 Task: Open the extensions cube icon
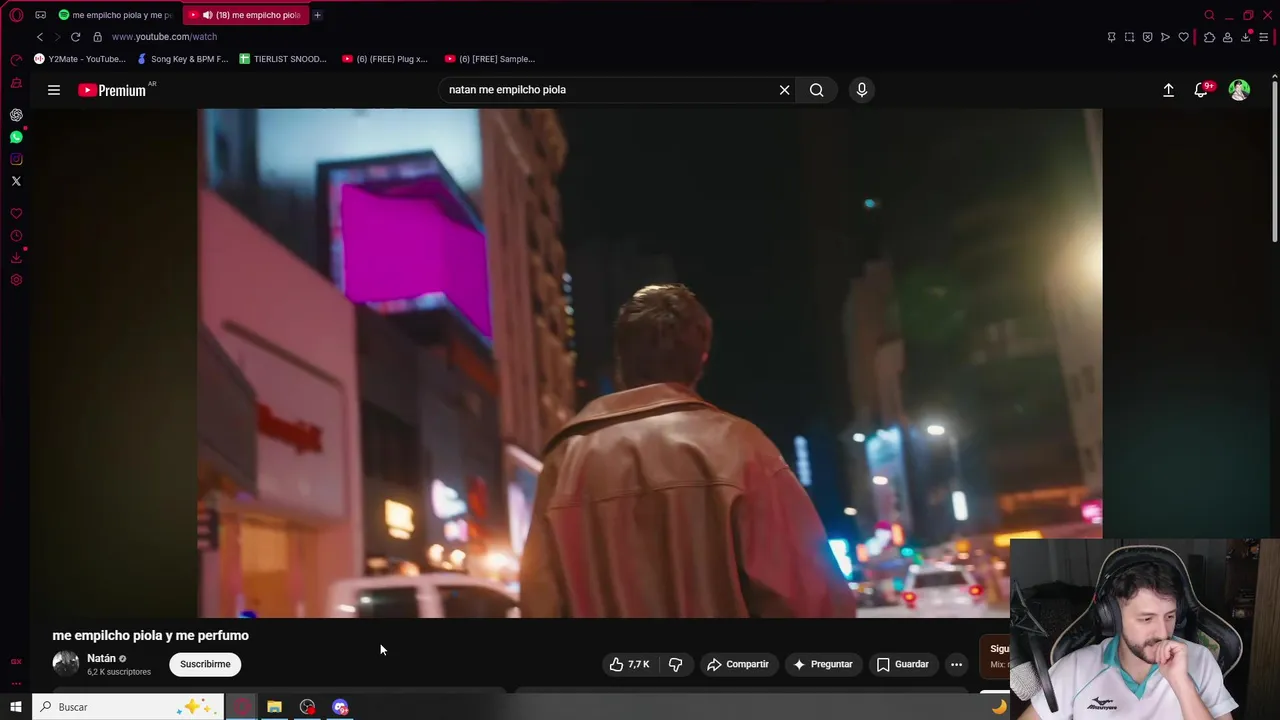(x=1209, y=37)
